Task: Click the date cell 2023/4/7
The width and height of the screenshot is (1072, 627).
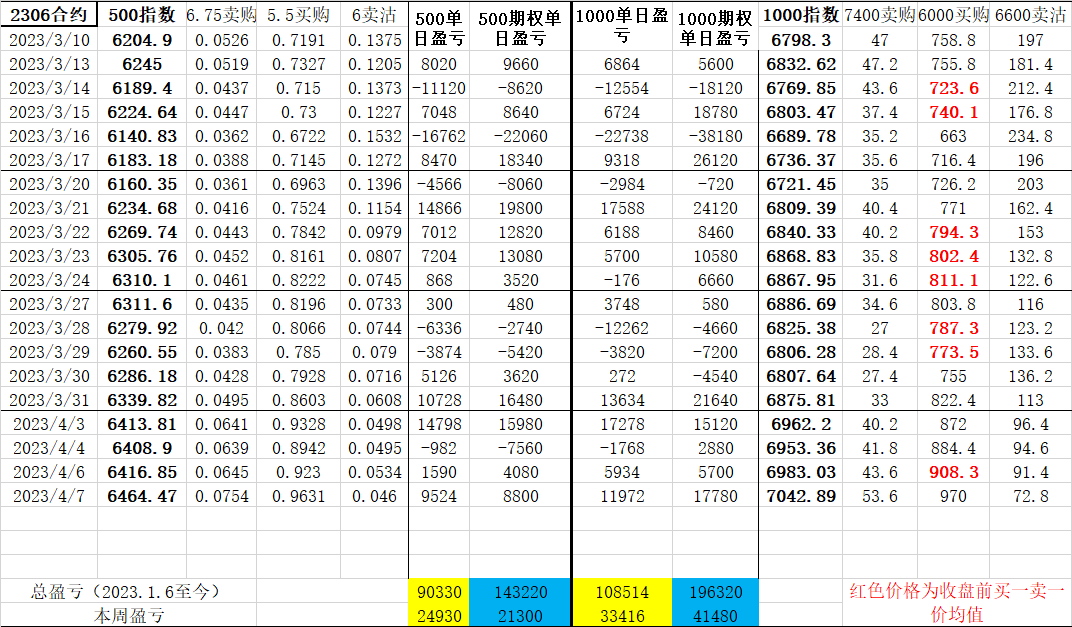Action: [x=49, y=496]
